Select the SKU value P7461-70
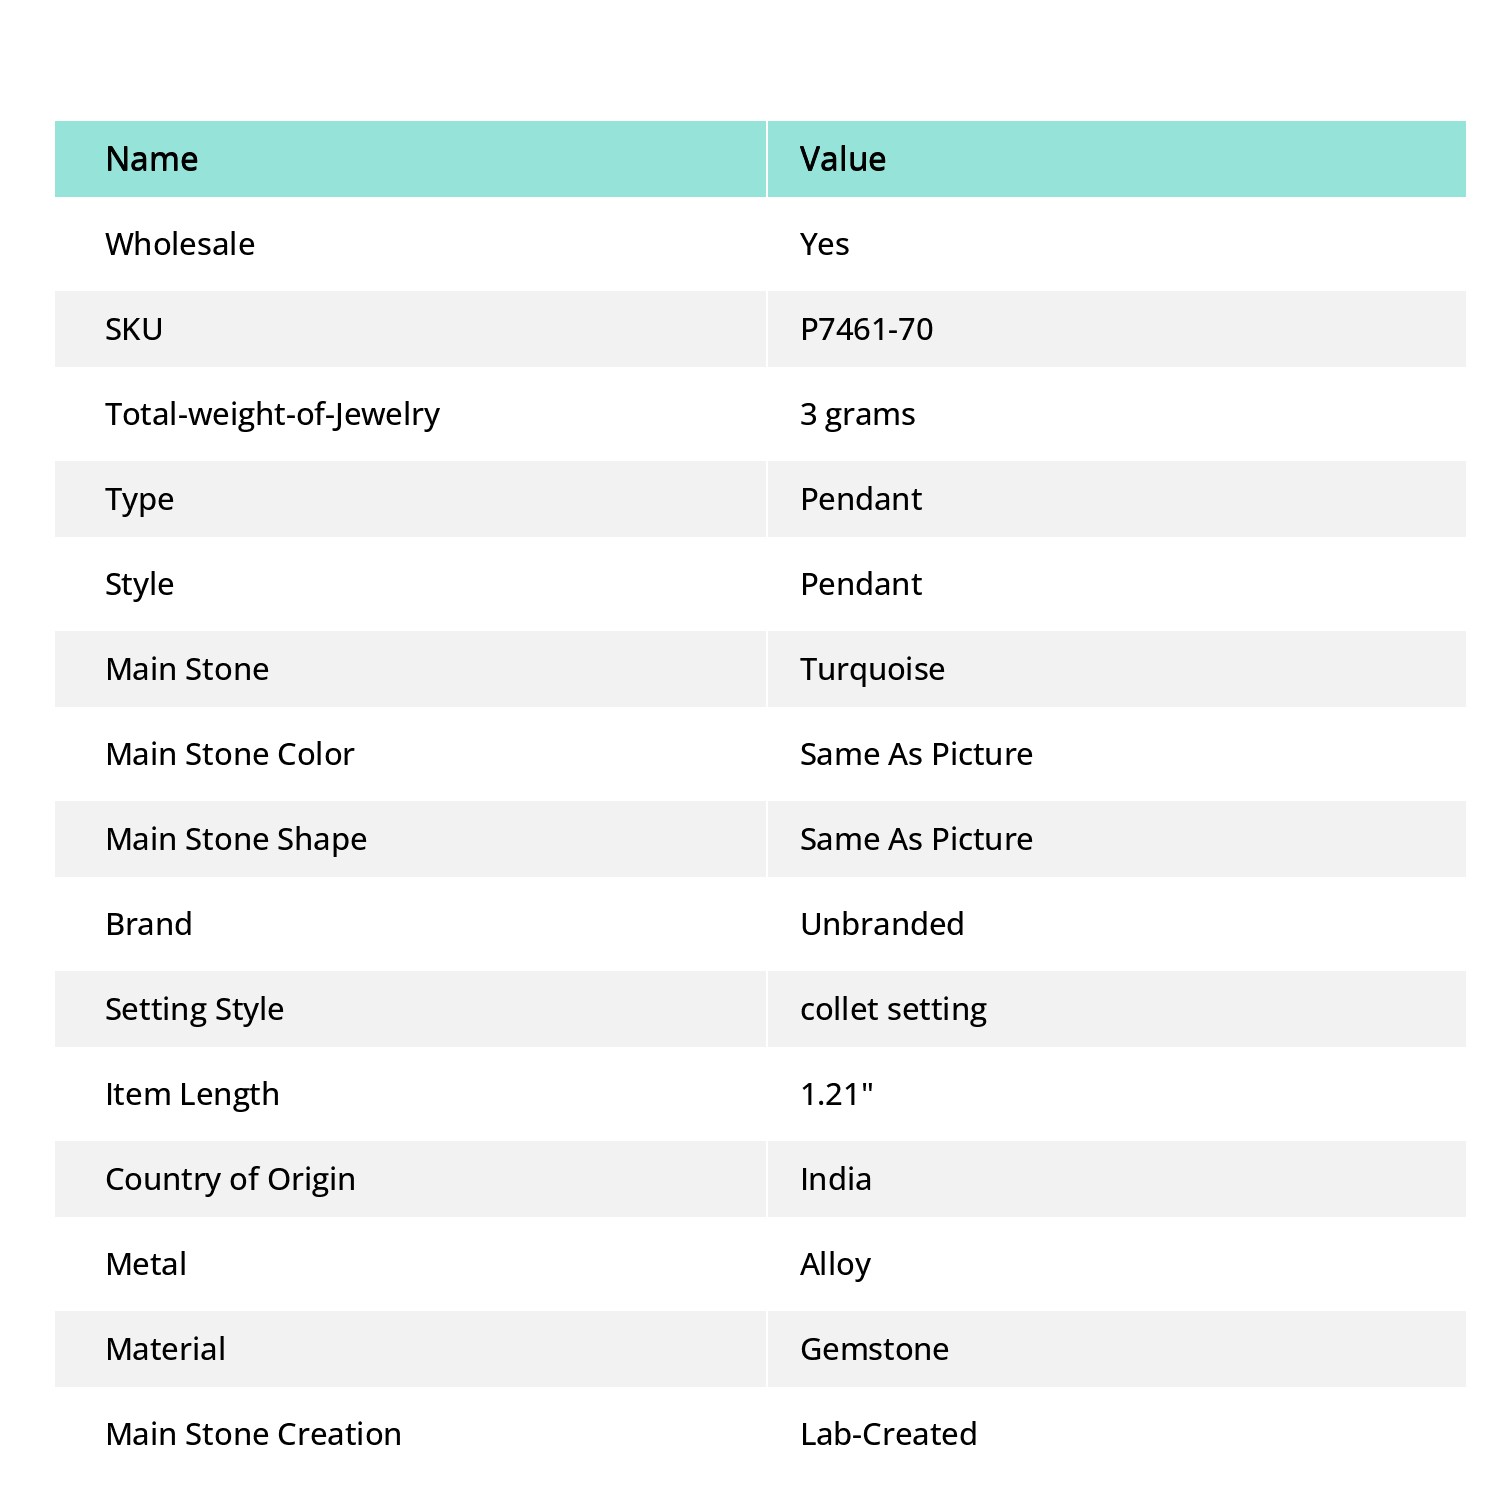 (867, 329)
